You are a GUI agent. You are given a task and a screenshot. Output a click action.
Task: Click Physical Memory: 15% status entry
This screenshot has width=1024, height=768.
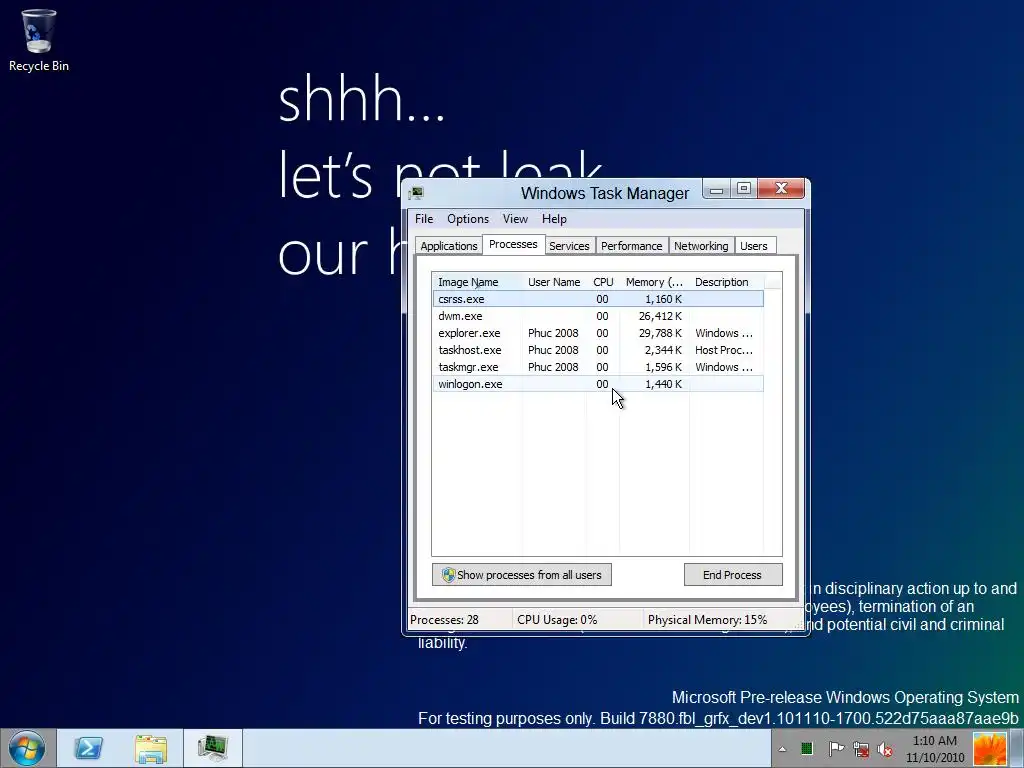[x=707, y=620]
